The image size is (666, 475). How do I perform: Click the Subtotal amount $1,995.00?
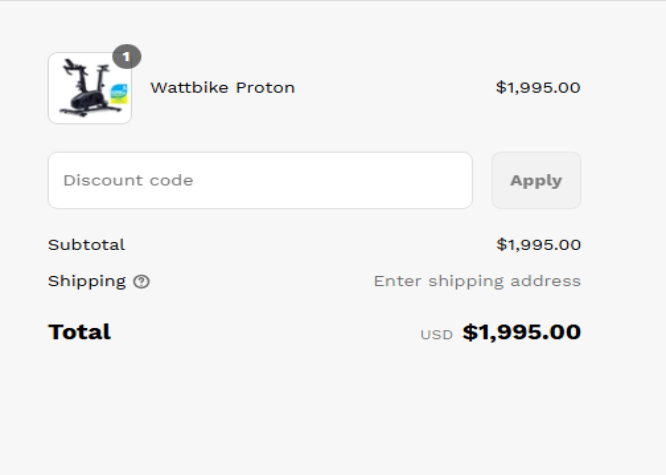[538, 245]
